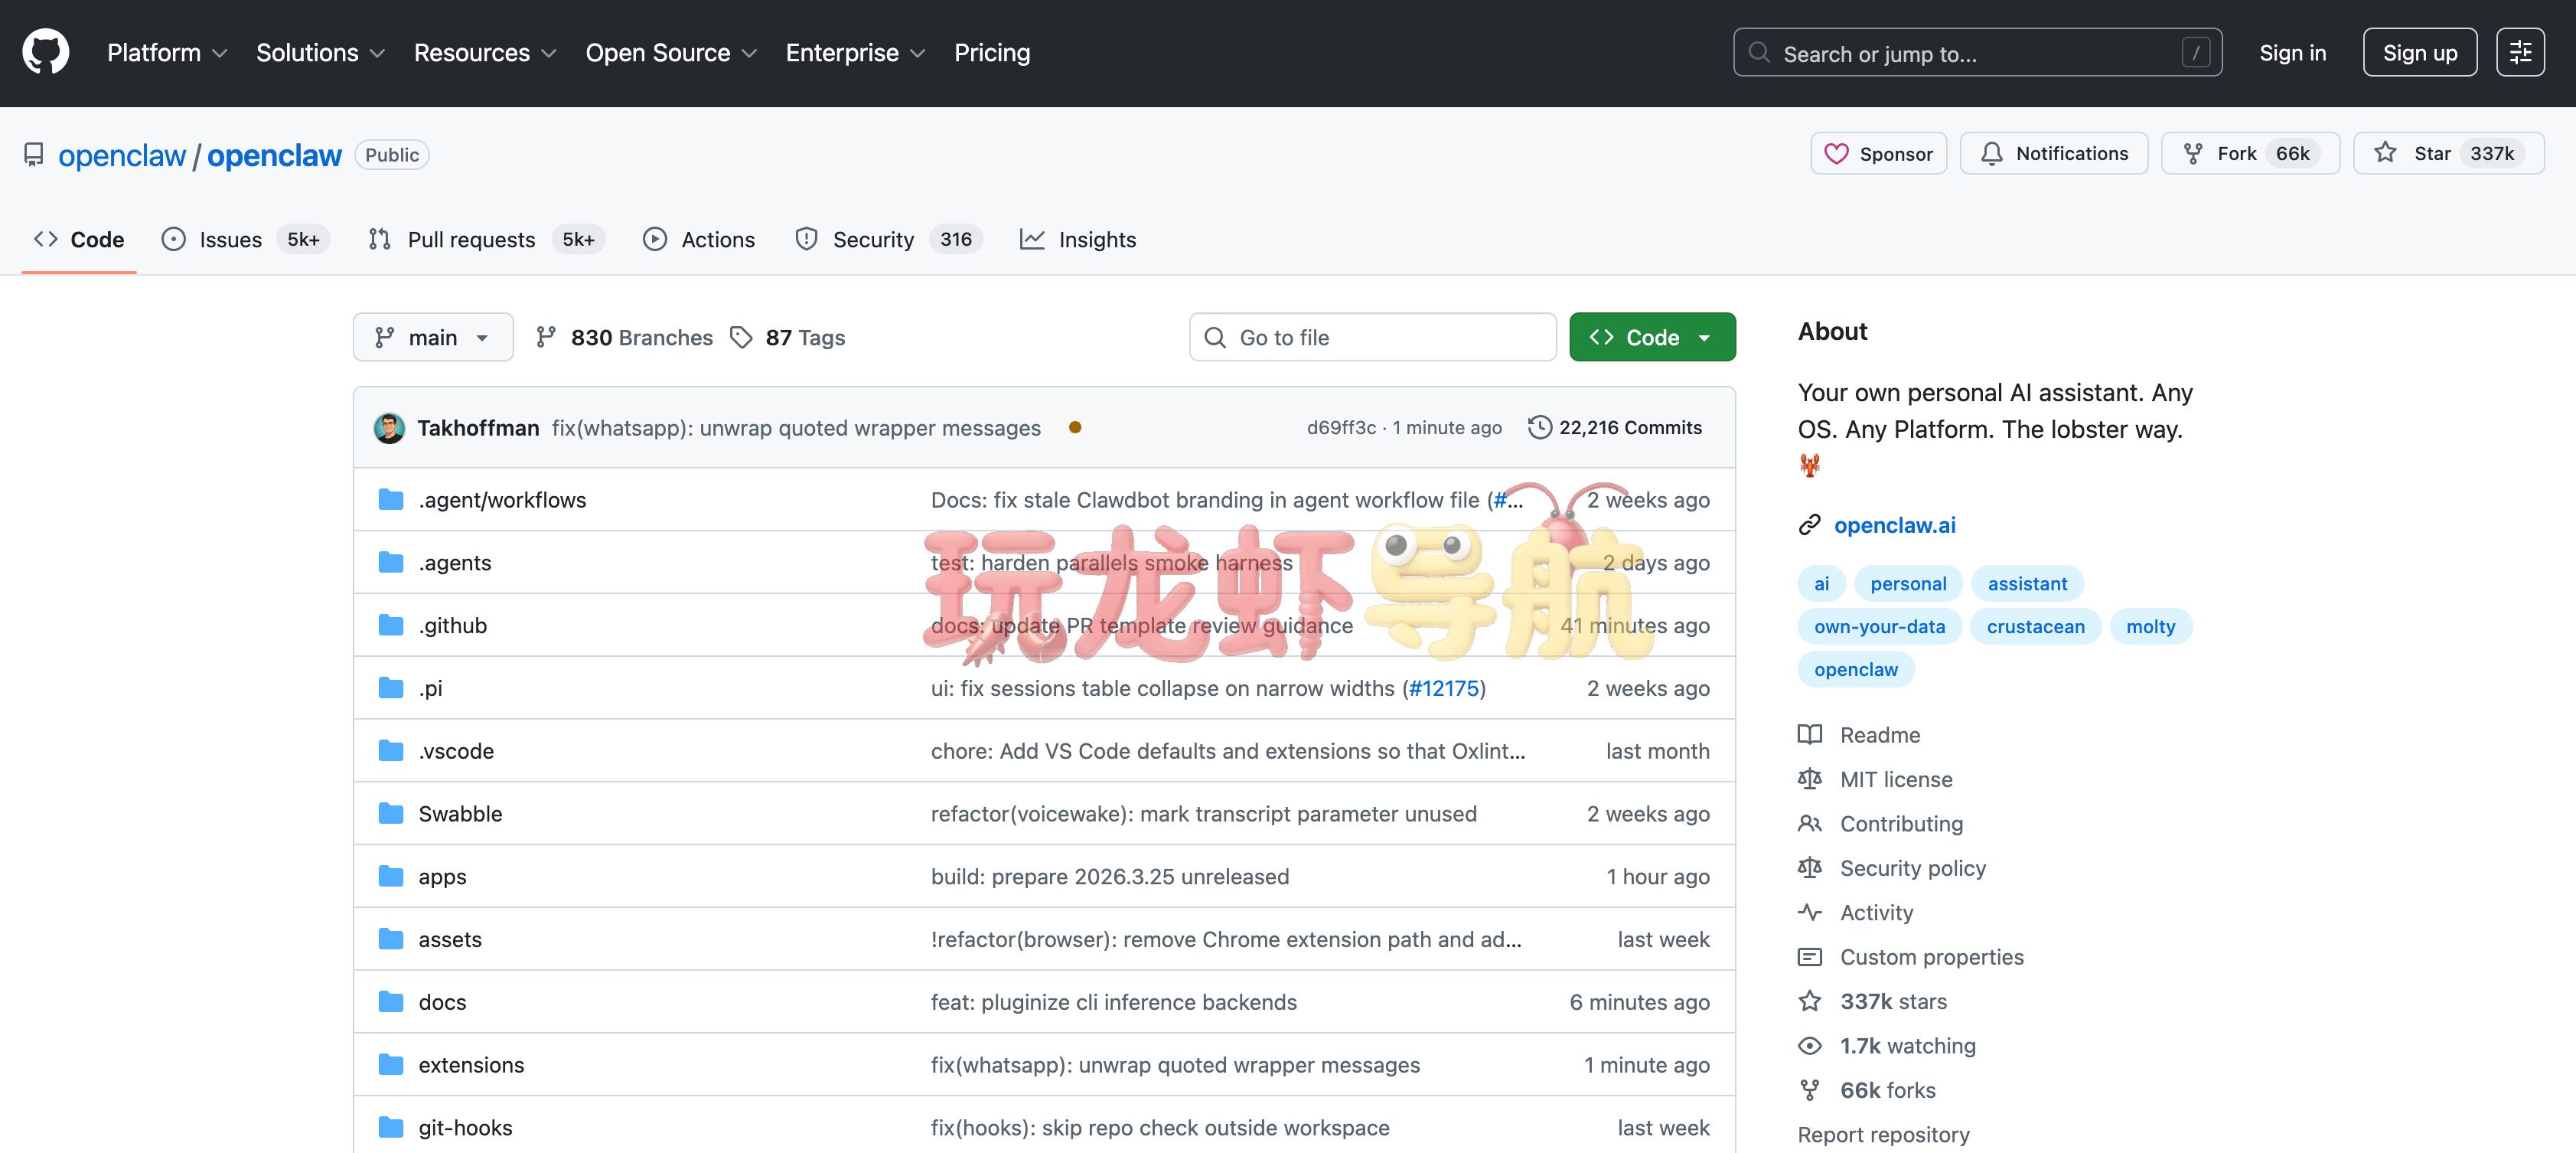Screen dimensions: 2576x1153
Task: Open the docs folder
Action: point(442,1002)
